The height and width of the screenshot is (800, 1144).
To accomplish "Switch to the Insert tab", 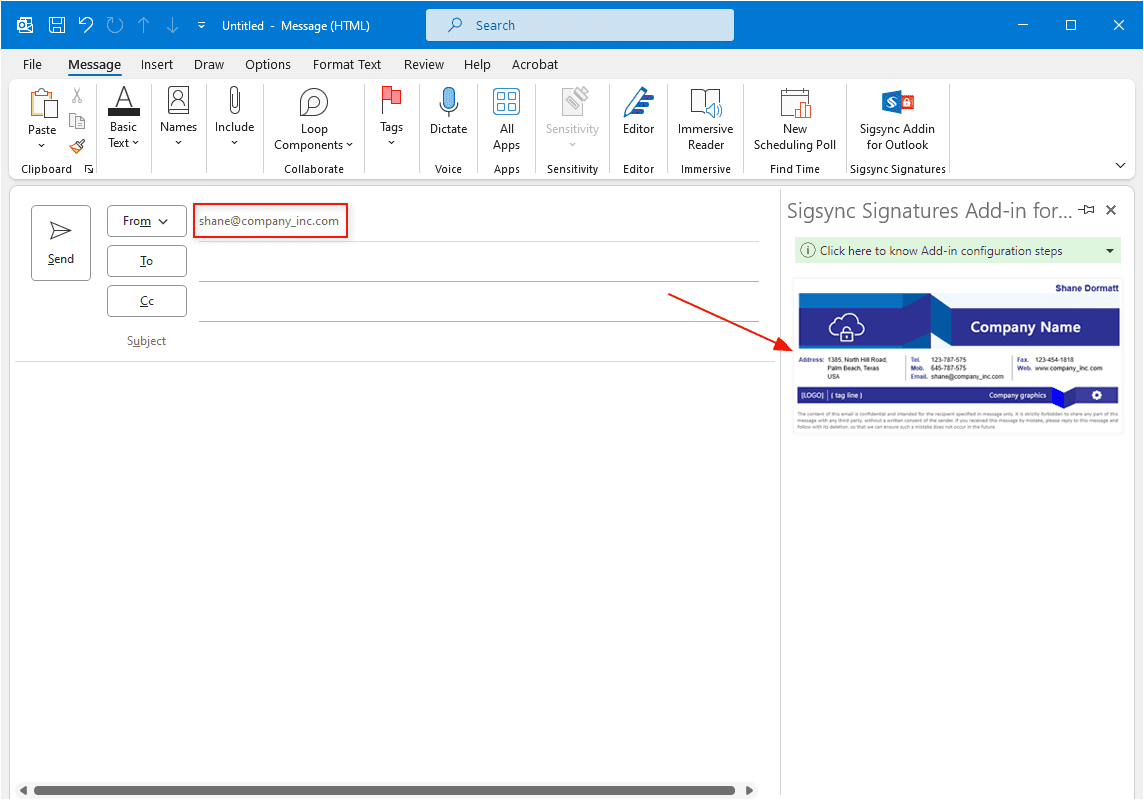I will tap(157, 64).
